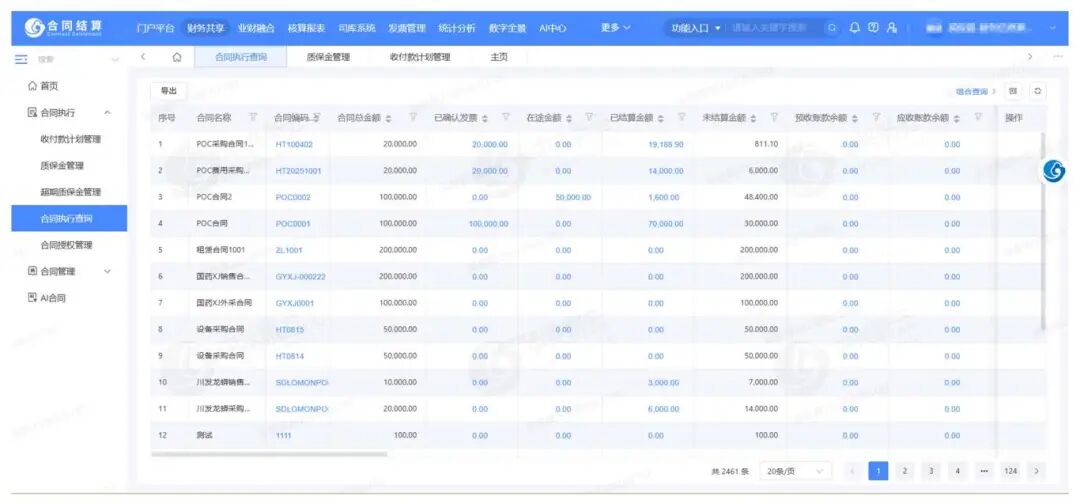Open the help question mark icon
The width and height of the screenshot is (1080, 504).
pyautogui.click(x=872, y=28)
